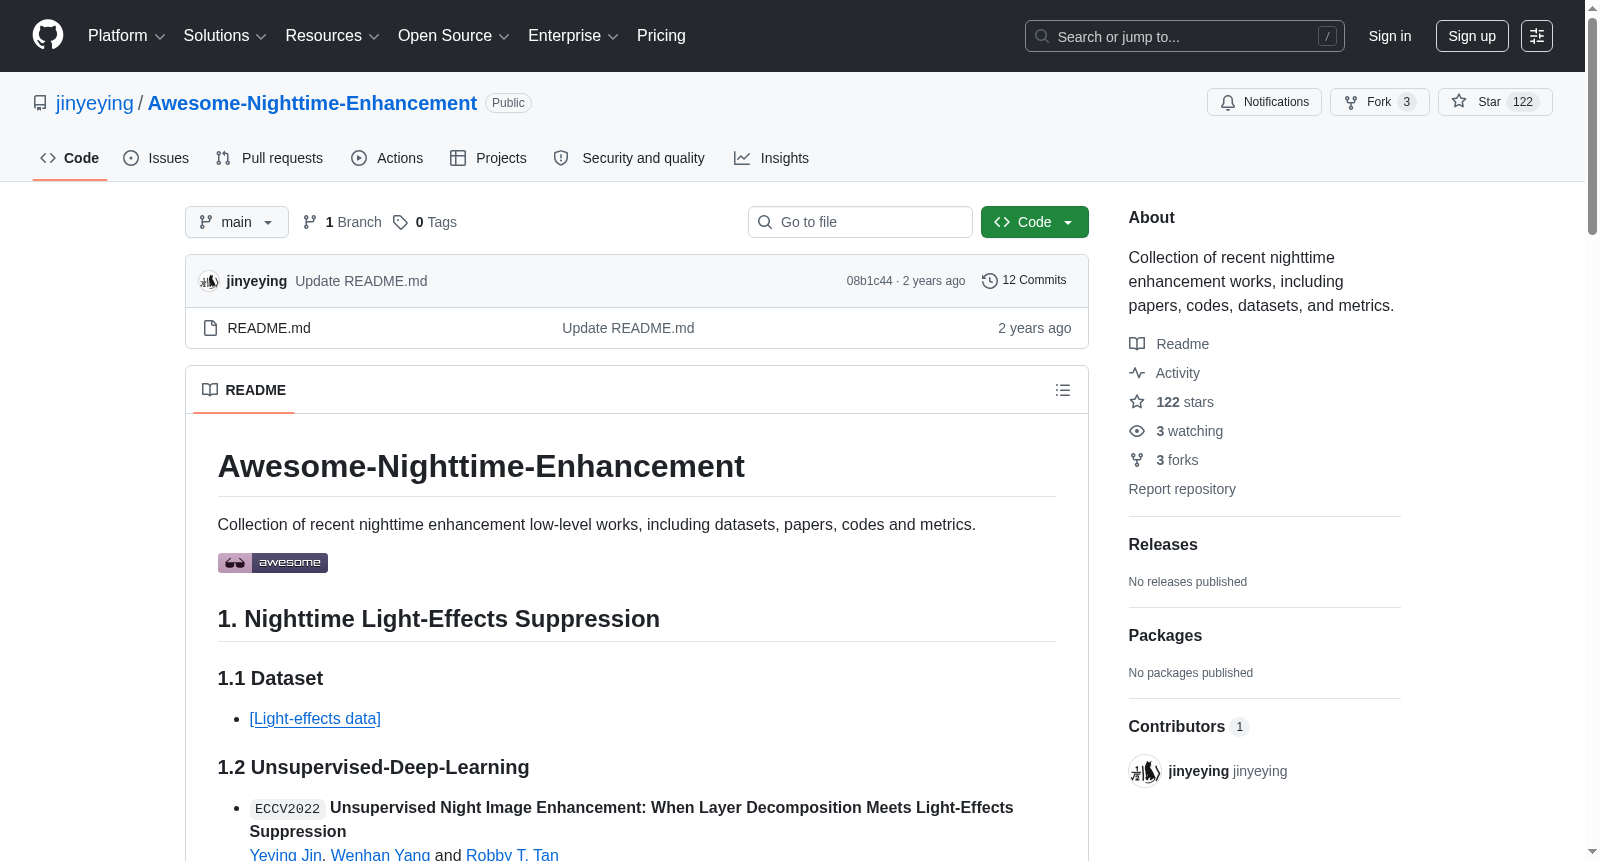1600x861 pixels.
Task: Open author Robby T. Tan link
Action: coord(512,855)
